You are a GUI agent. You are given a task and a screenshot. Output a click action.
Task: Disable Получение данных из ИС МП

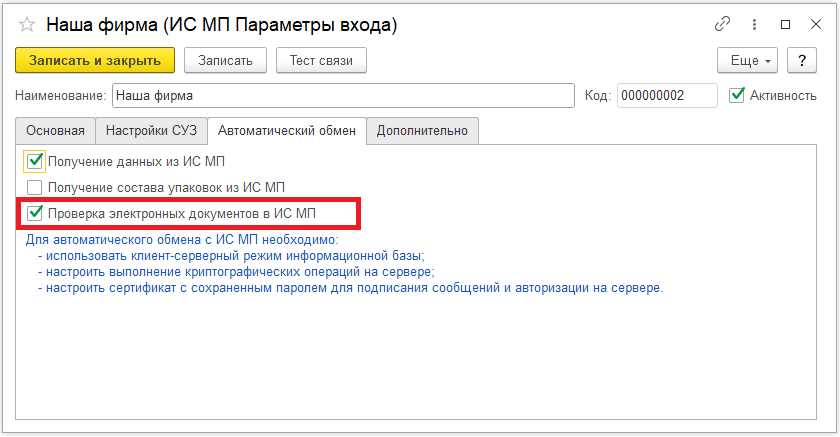click(x=35, y=160)
